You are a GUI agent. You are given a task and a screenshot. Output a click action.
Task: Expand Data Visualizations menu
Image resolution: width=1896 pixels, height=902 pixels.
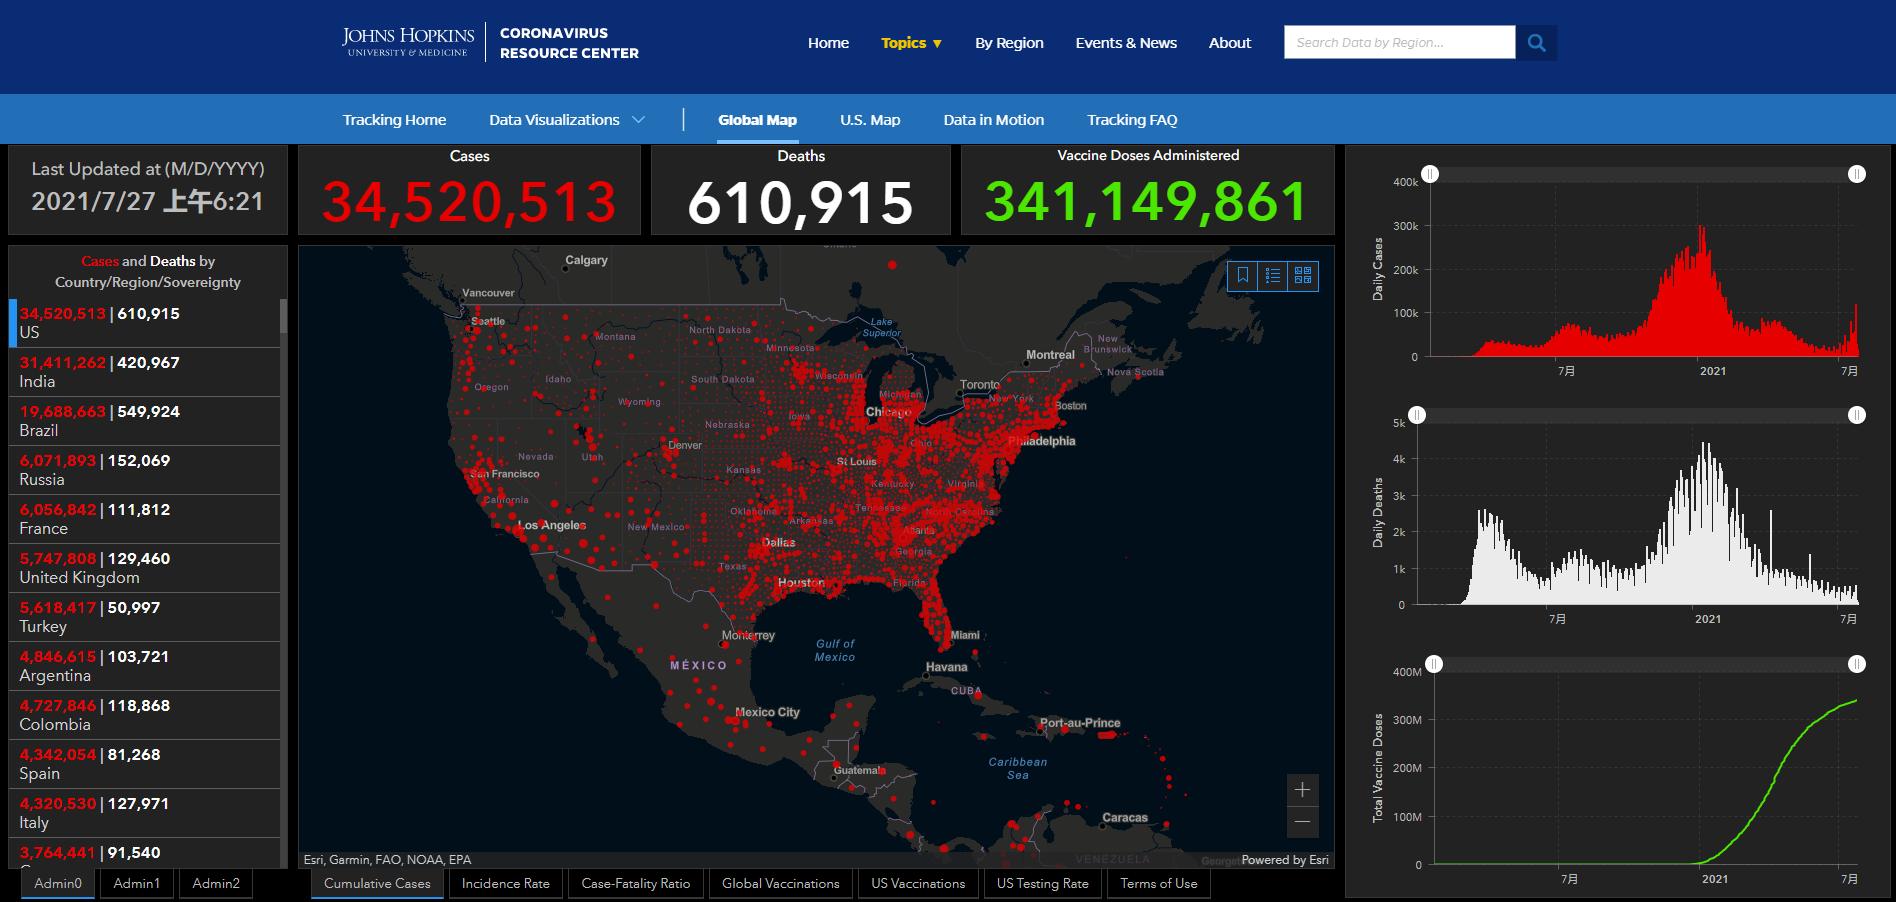coord(567,120)
